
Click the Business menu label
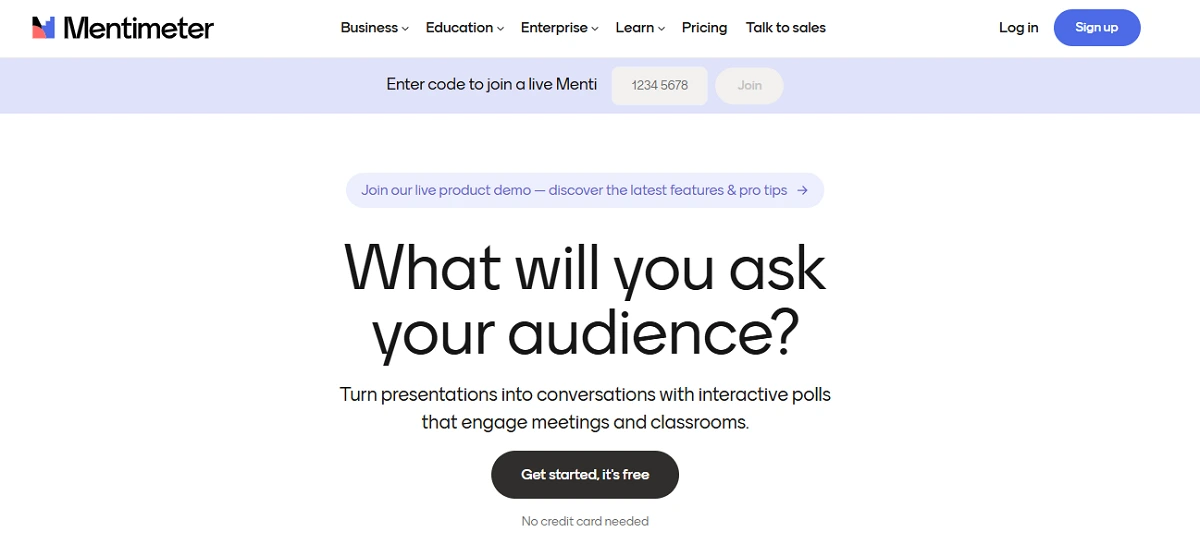point(369,28)
